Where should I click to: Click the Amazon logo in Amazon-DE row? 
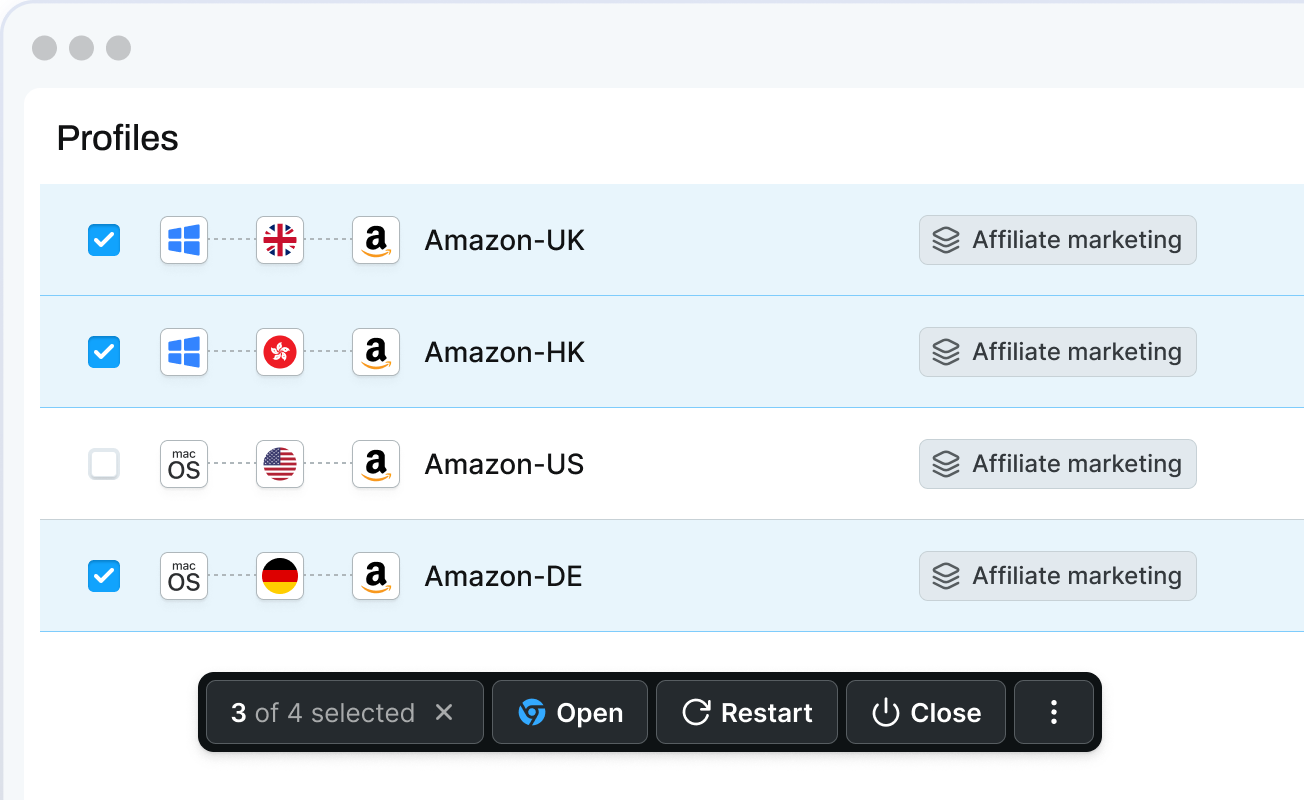coord(376,576)
